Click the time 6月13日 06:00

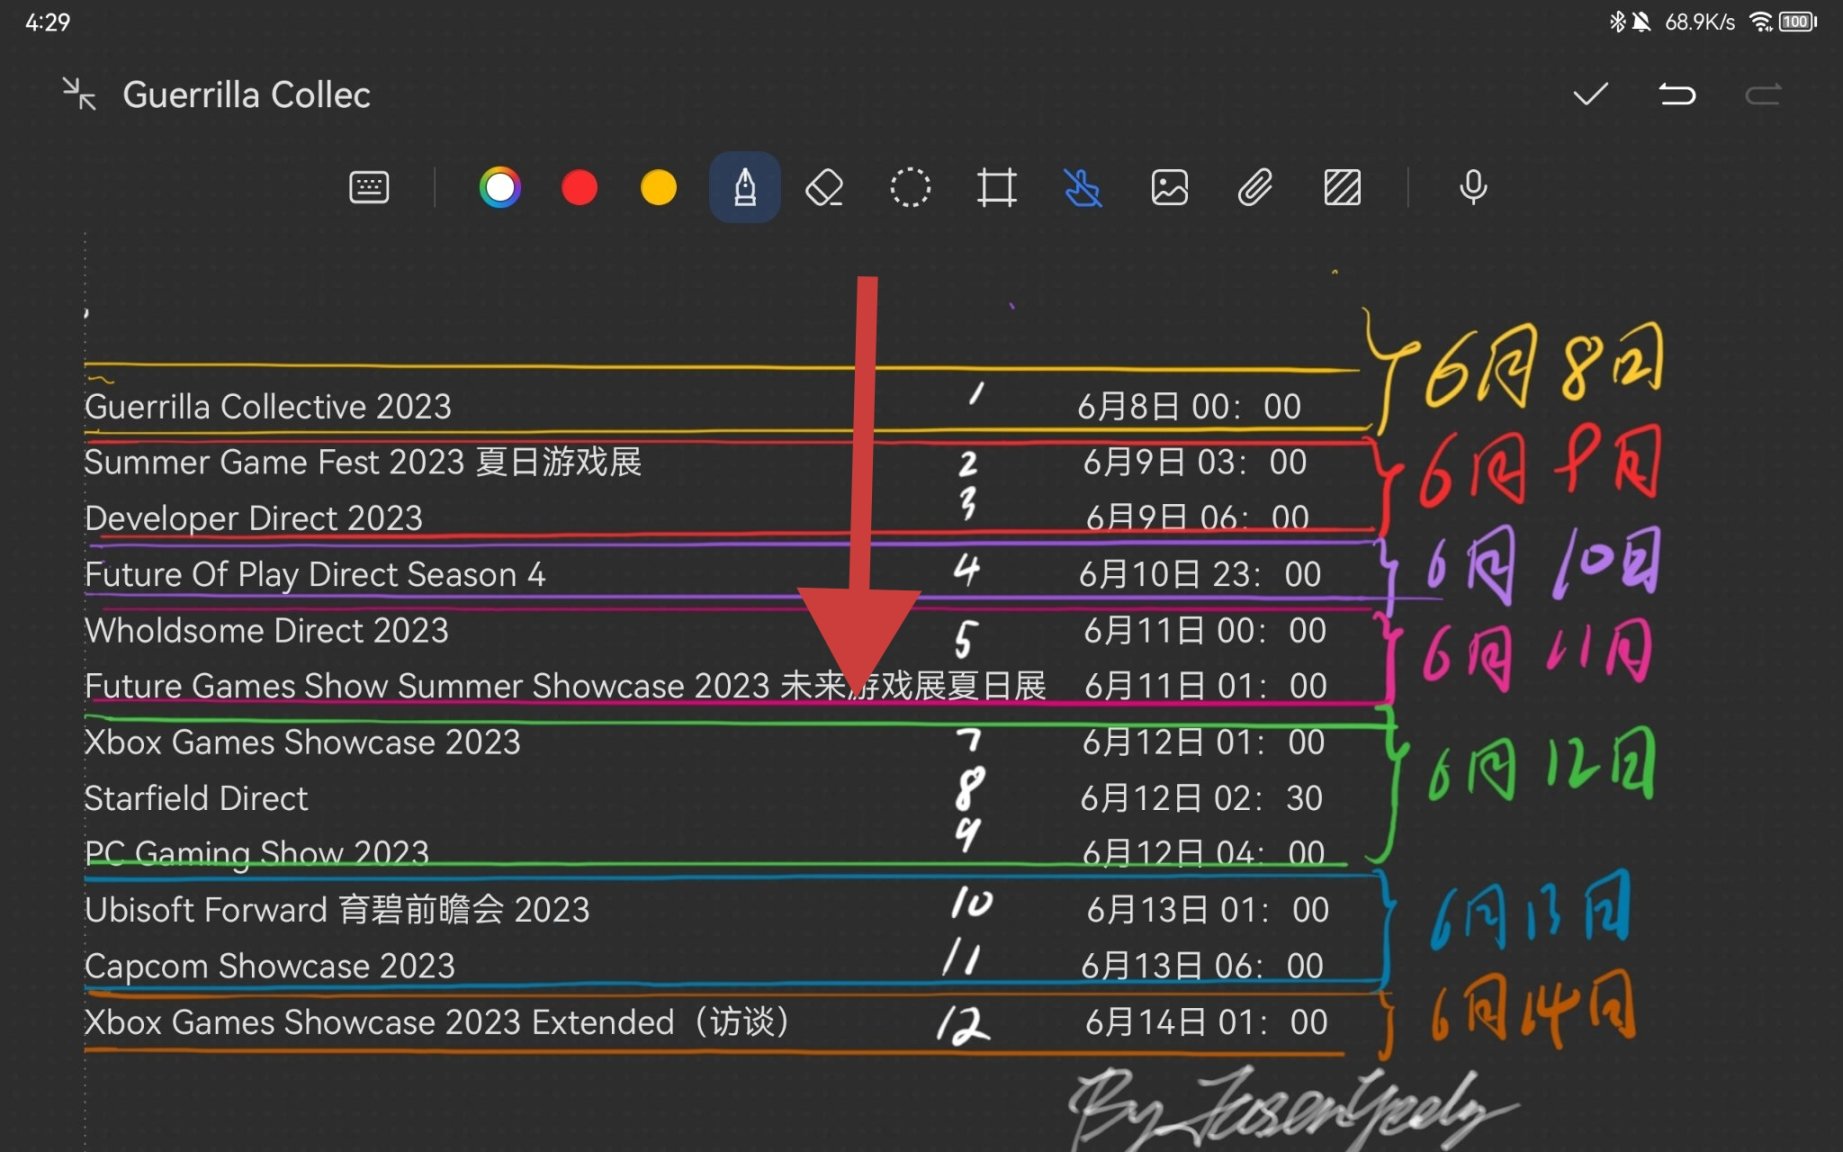coord(1203,966)
